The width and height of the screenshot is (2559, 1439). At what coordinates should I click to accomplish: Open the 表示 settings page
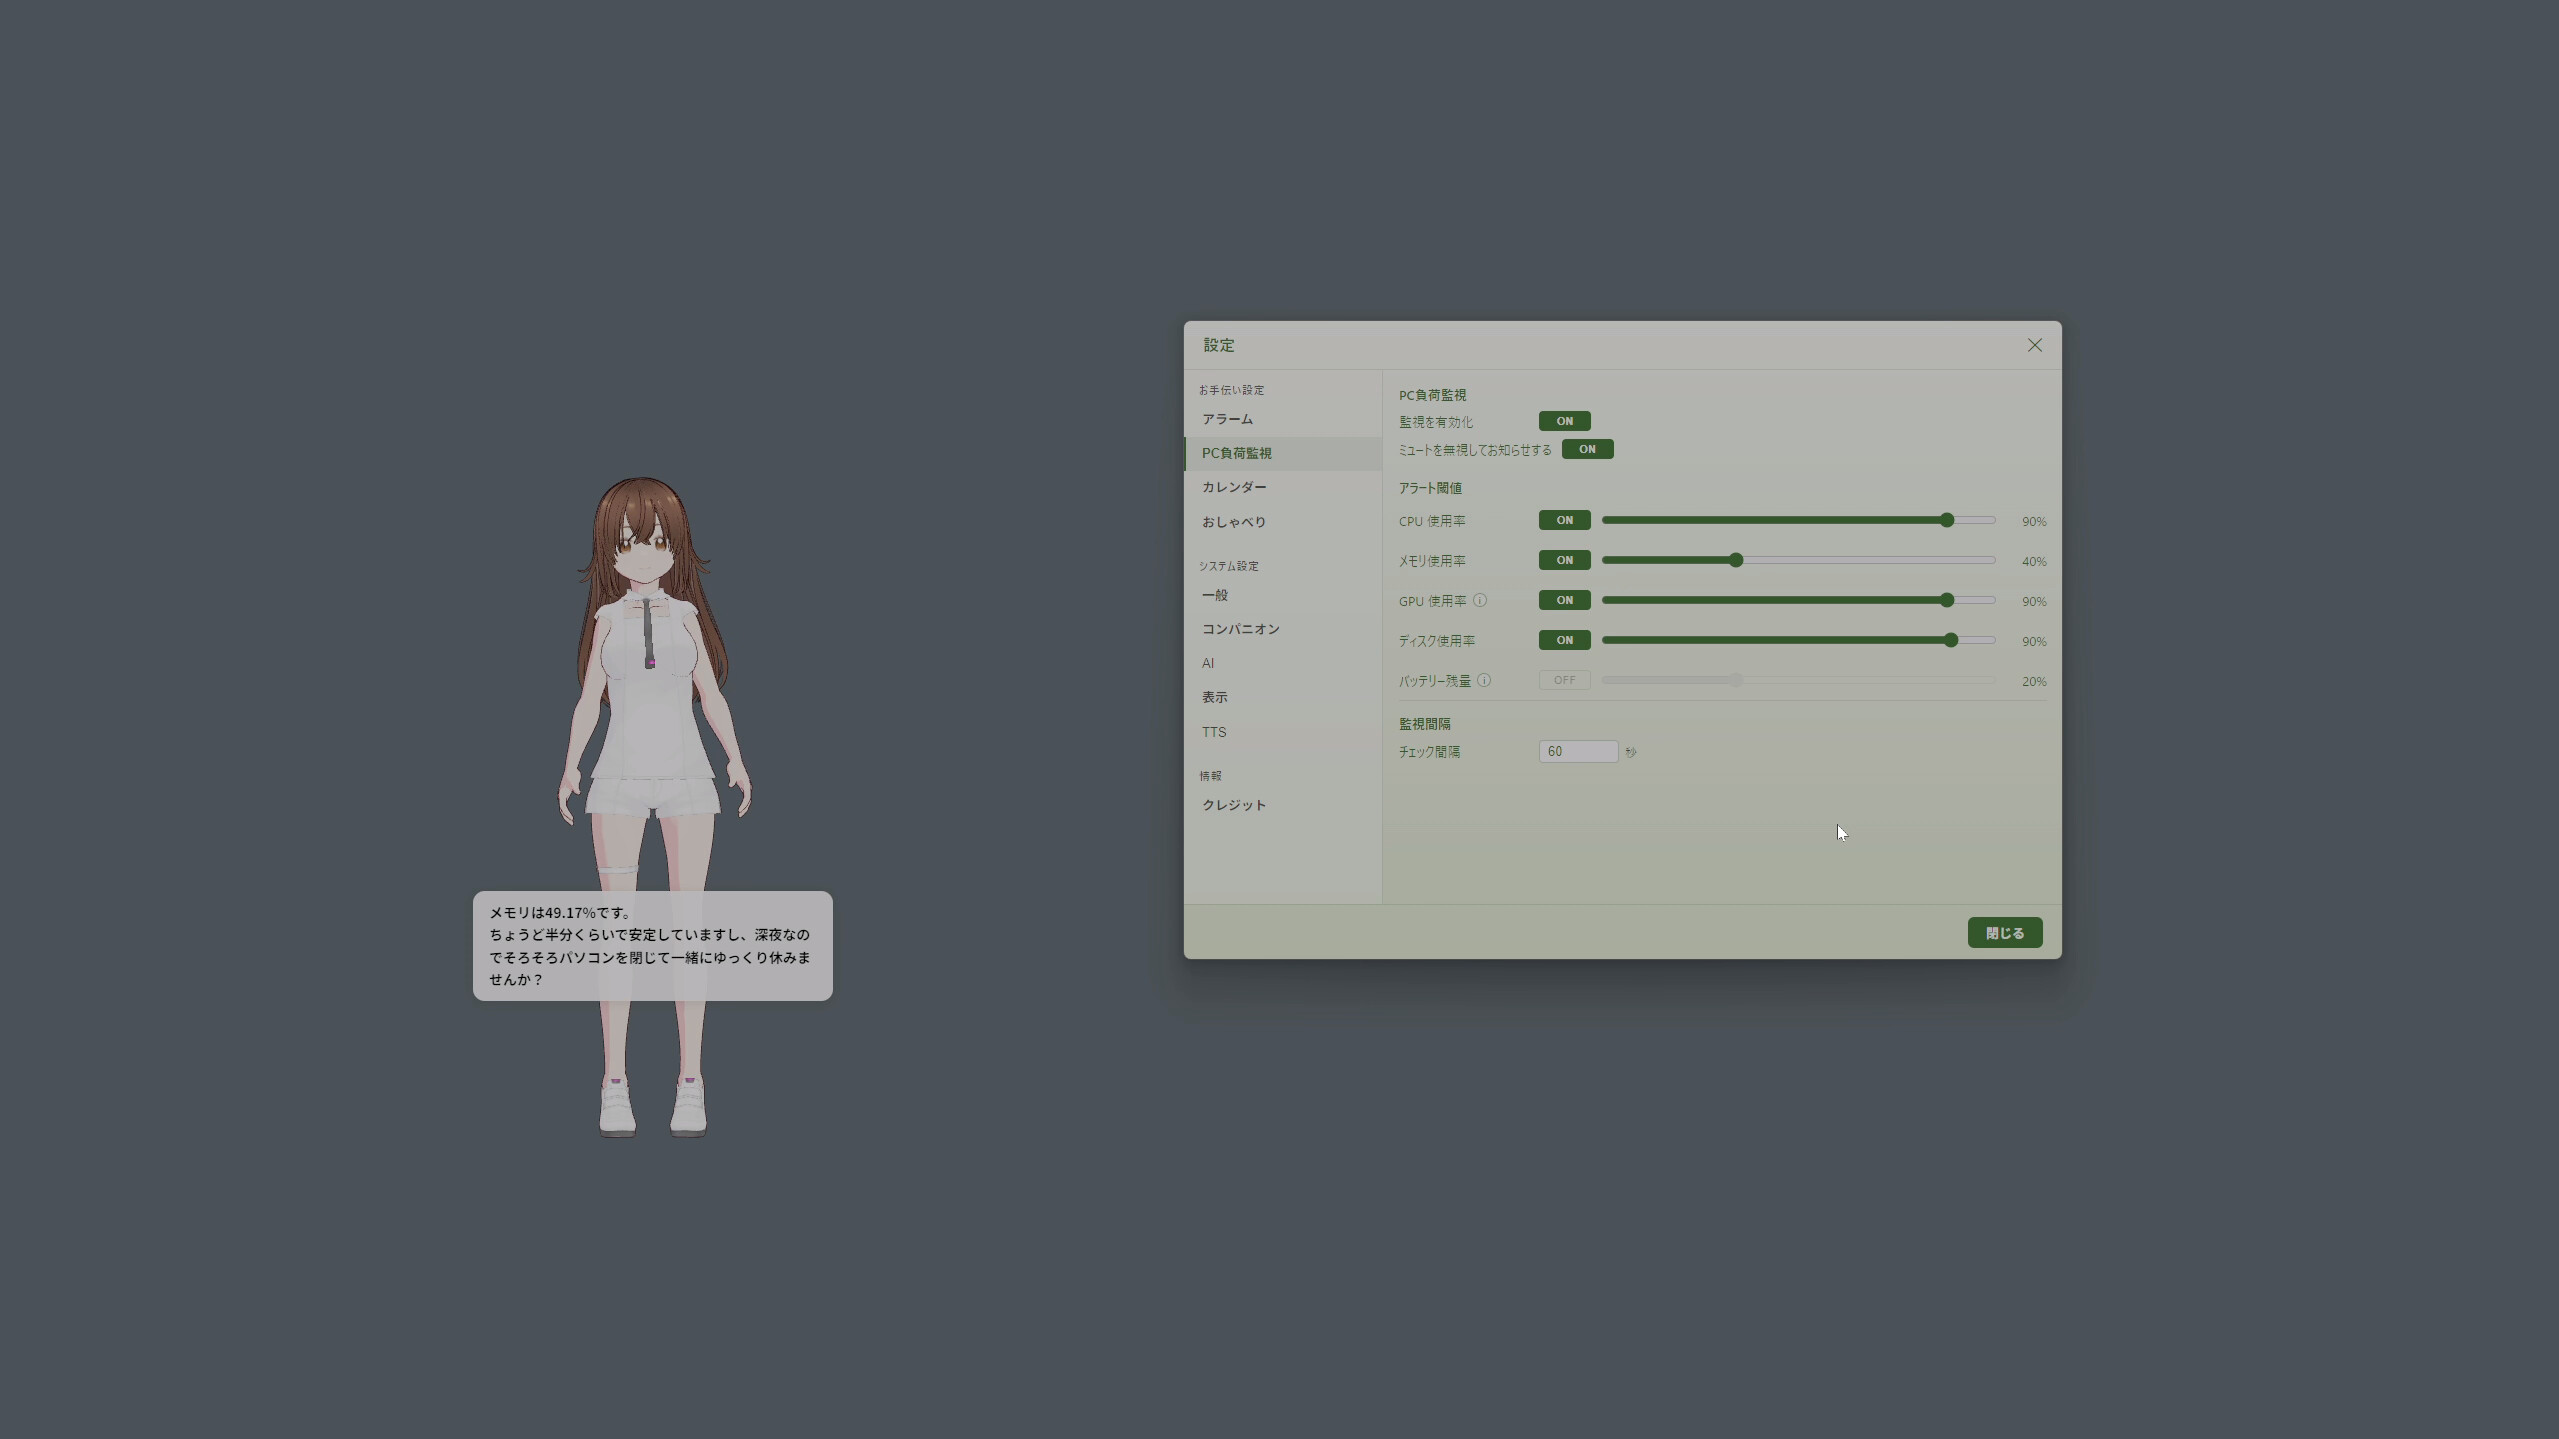point(1283,697)
